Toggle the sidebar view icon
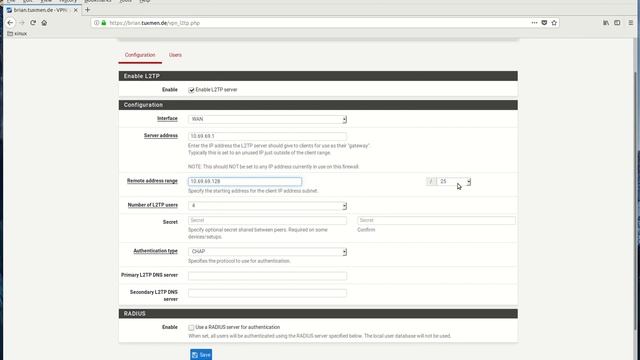Screen dimensions: 640x360 tap(617, 23)
